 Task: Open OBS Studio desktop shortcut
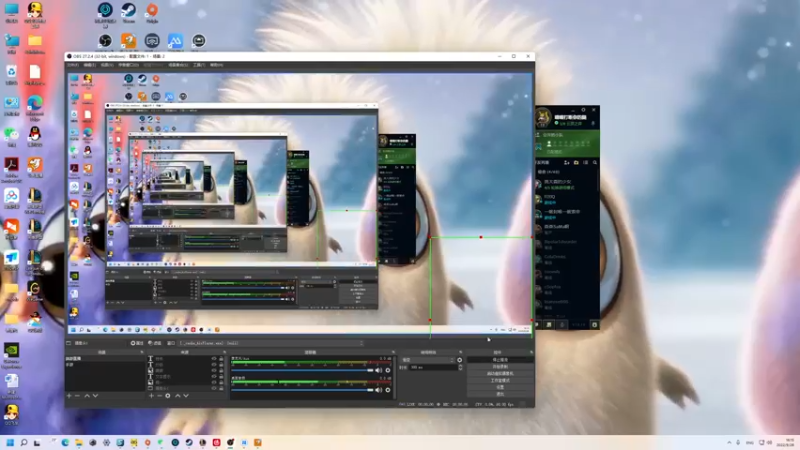[x=105, y=43]
